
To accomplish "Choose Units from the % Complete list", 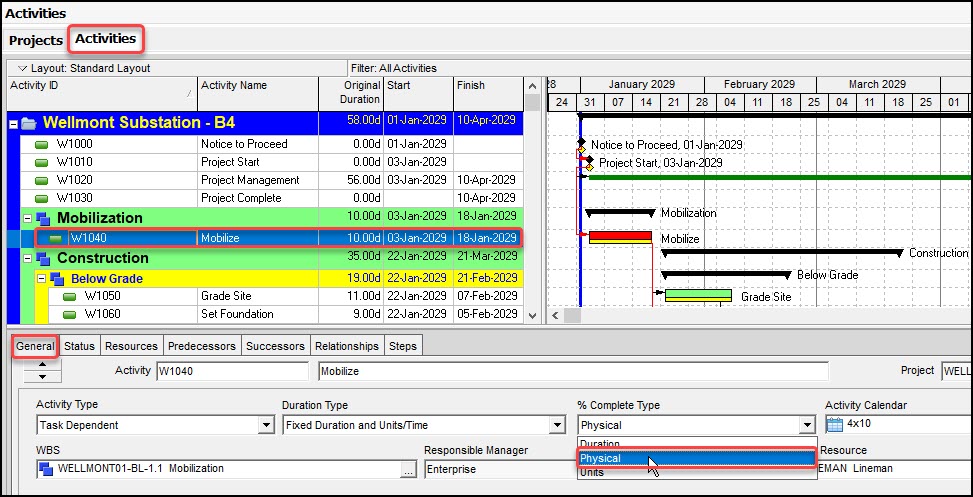I will coord(696,472).
